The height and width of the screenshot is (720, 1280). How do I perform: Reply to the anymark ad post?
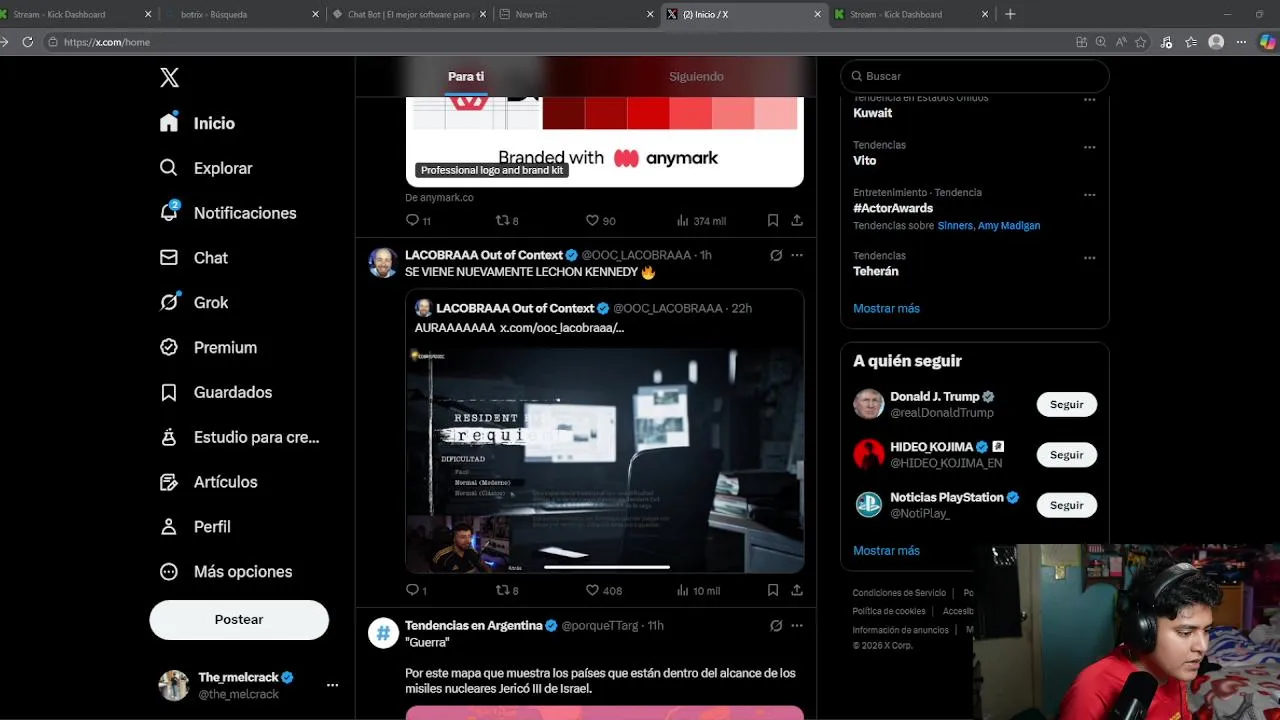point(418,220)
